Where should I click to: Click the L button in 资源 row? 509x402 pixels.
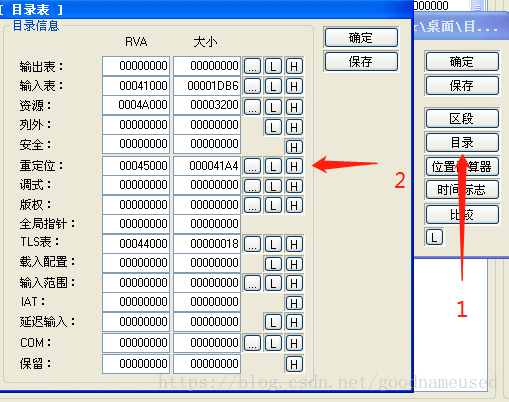273,107
